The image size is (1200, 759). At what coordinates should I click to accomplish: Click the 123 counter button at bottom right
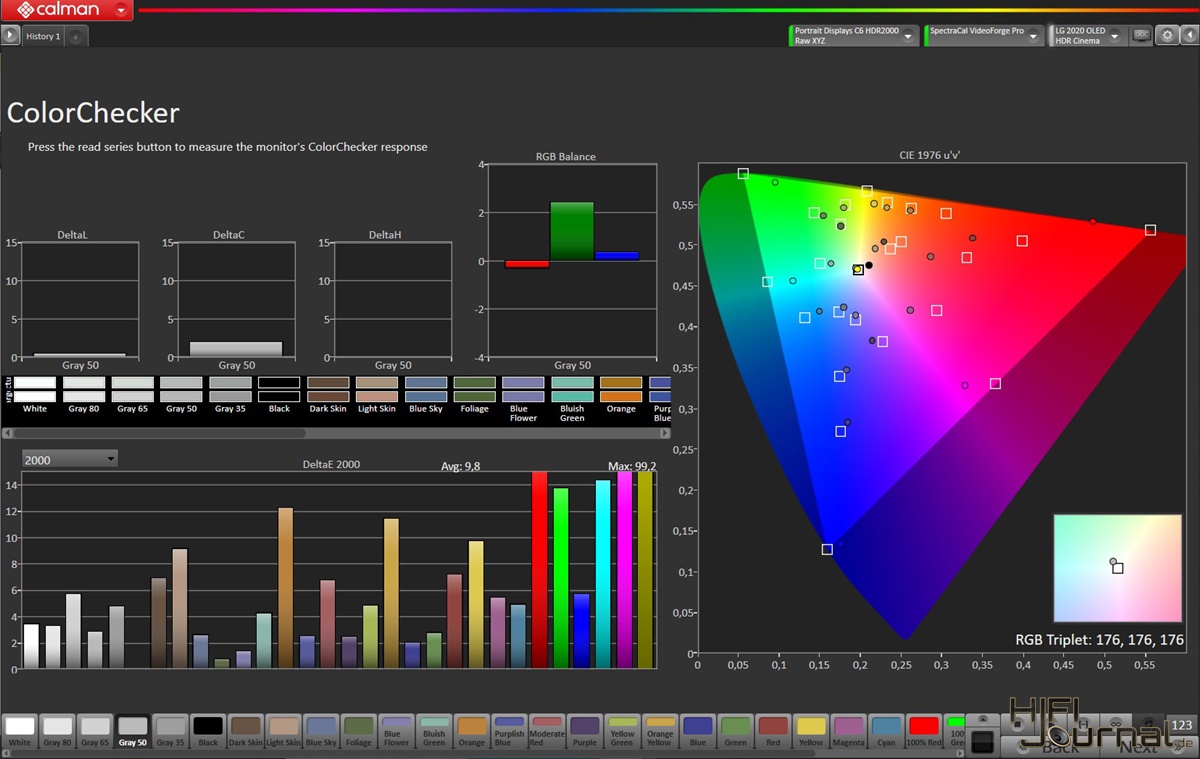(1182, 725)
